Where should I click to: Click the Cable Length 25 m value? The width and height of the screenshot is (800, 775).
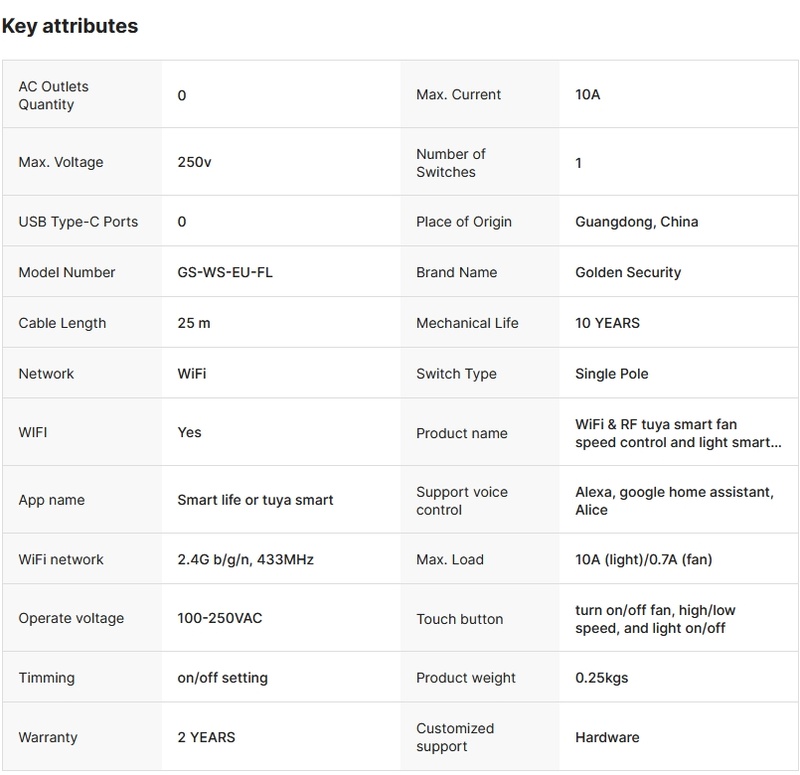pyautogui.click(x=194, y=323)
